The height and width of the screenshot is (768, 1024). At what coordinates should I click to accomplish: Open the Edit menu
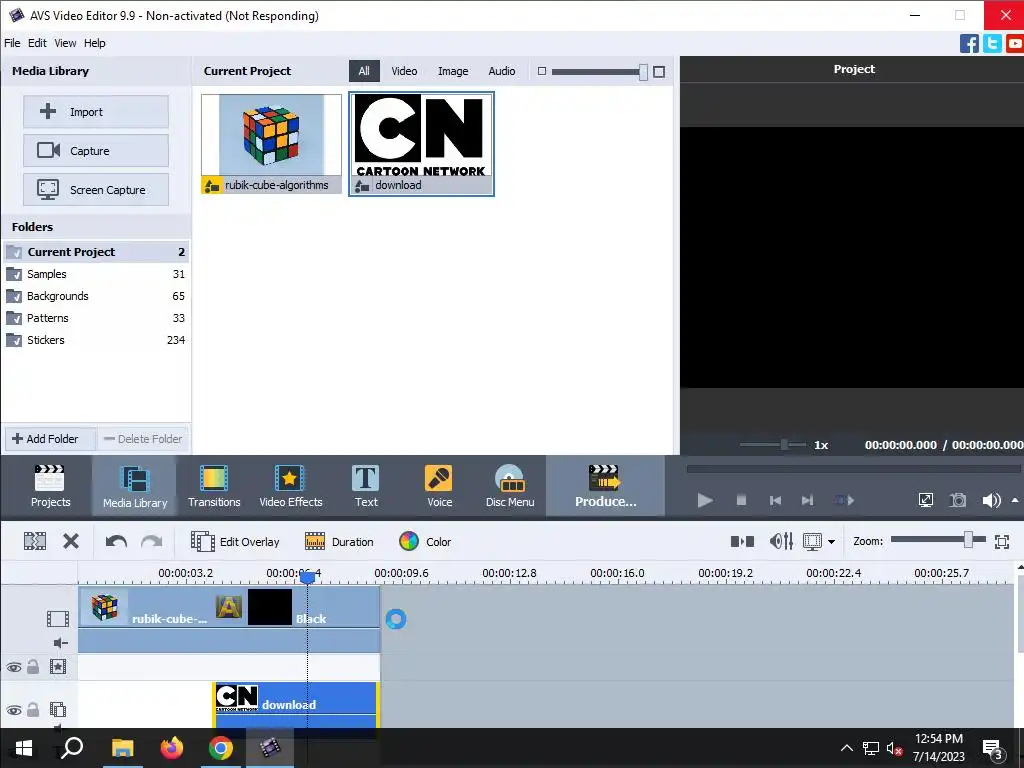(37, 43)
